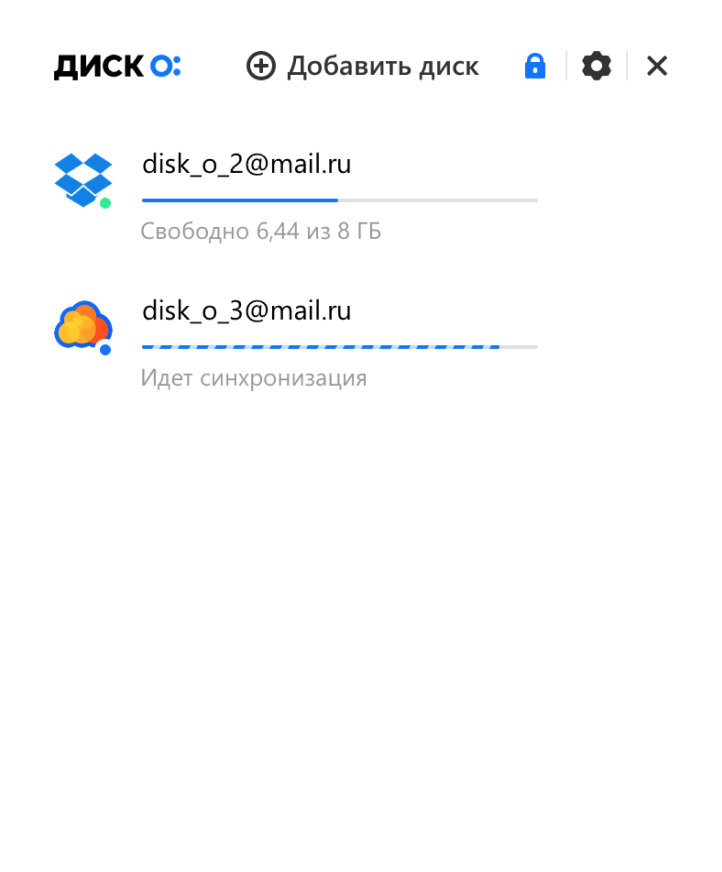Click the text Свободно 6,44 из 8 ГБ
The width and height of the screenshot is (722, 872).
[261, 231]
